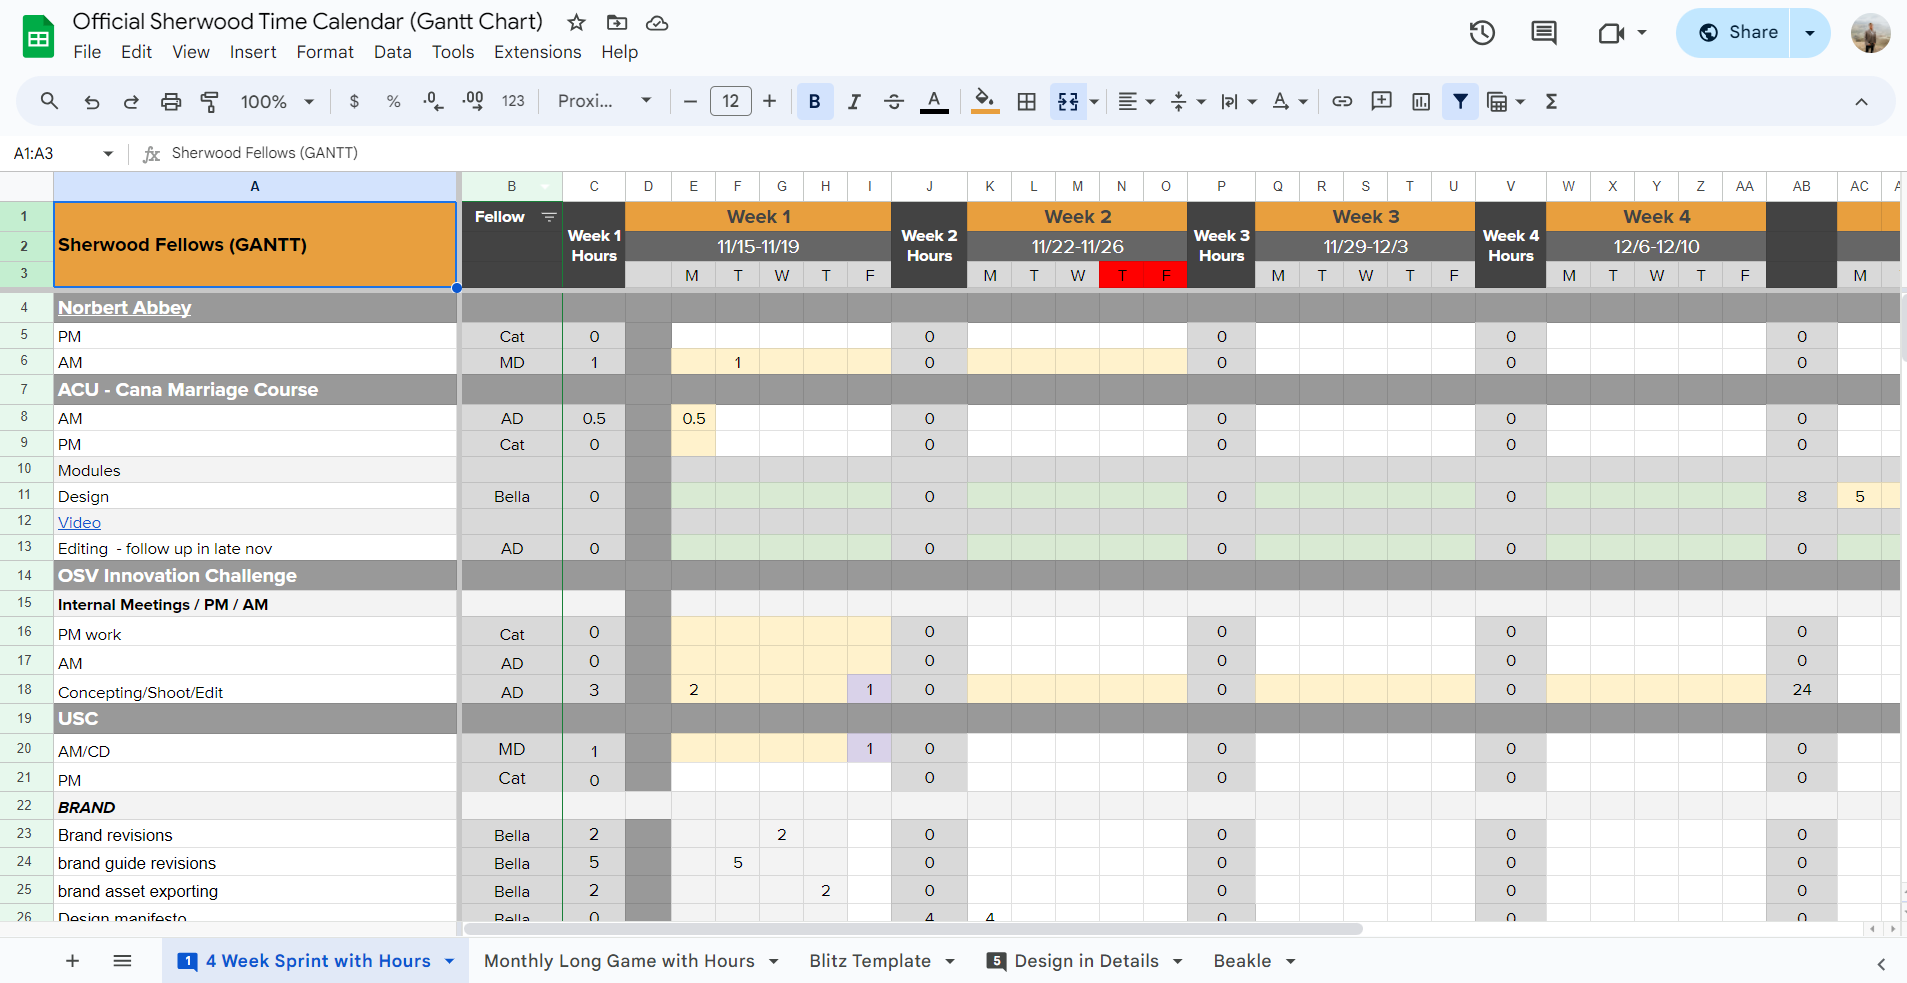Open the Format menu

pos(325,52)
